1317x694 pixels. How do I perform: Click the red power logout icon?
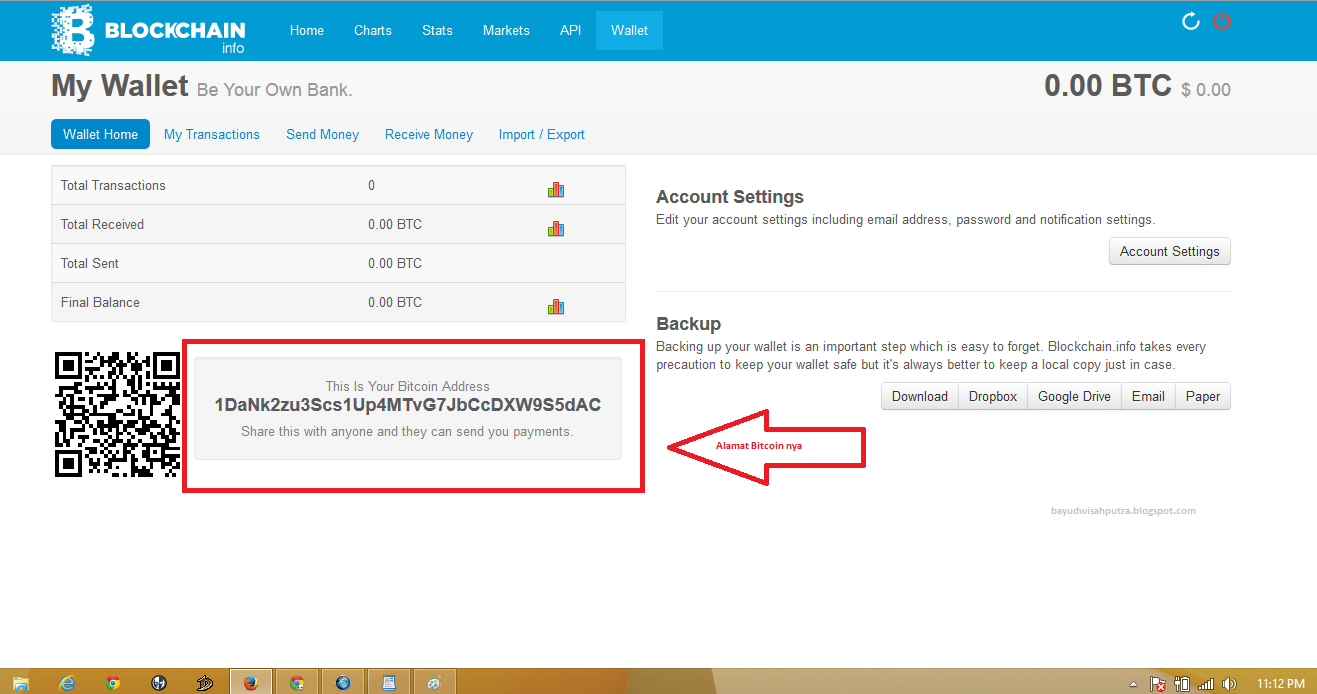1222,21
